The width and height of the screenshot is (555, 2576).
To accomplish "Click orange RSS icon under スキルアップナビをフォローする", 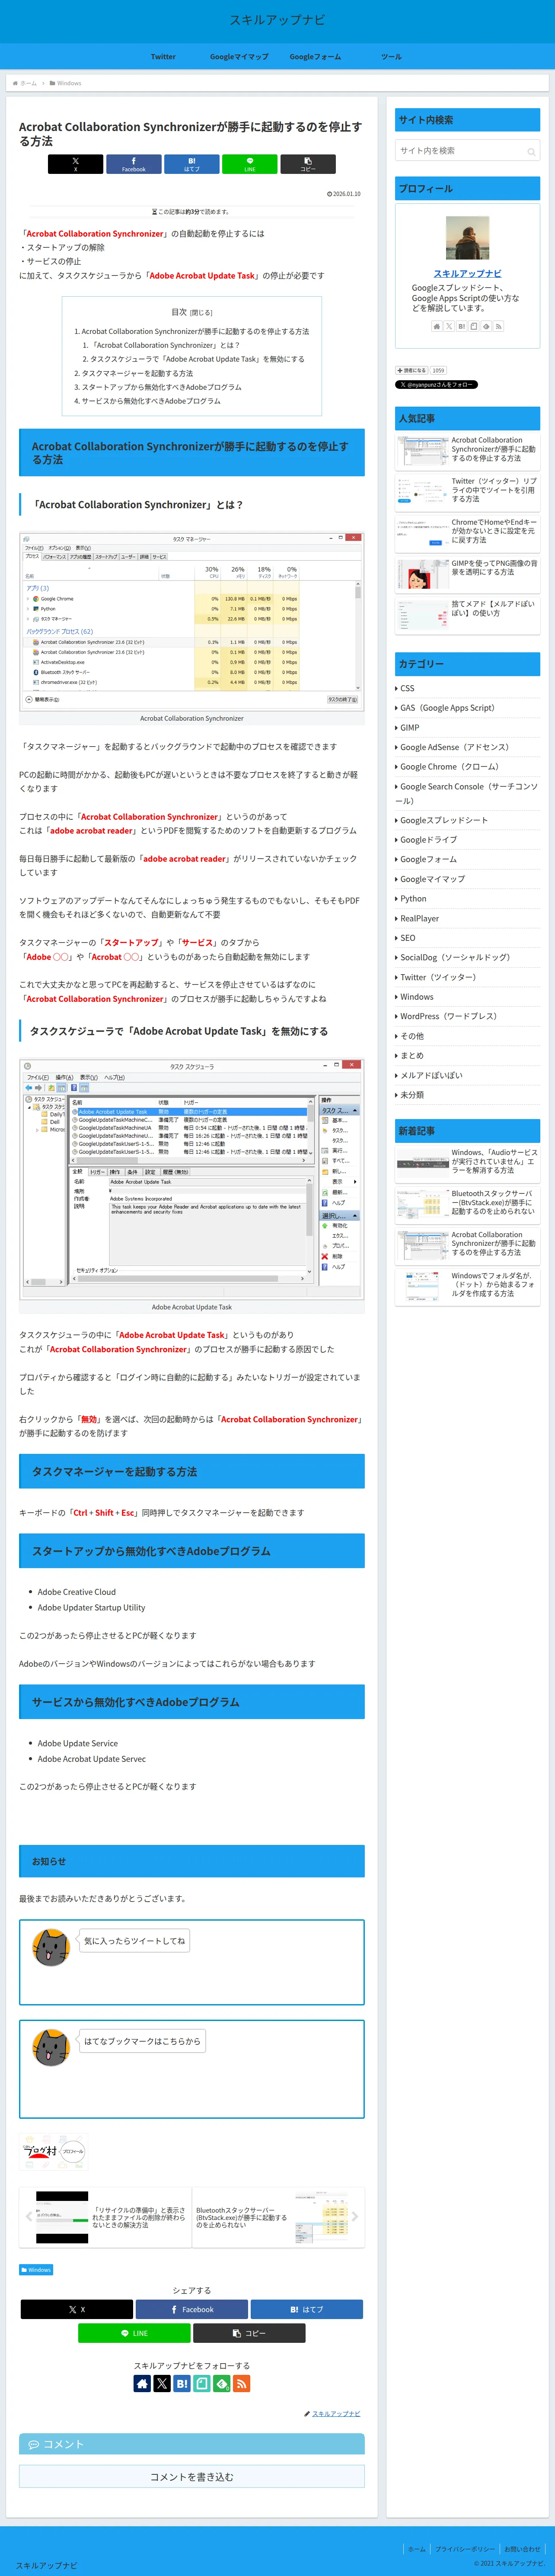I will 241,2383.
